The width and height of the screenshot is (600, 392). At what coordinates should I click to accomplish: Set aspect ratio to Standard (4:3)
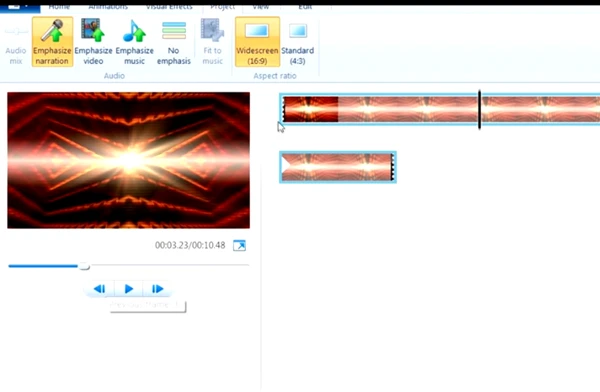297,42
